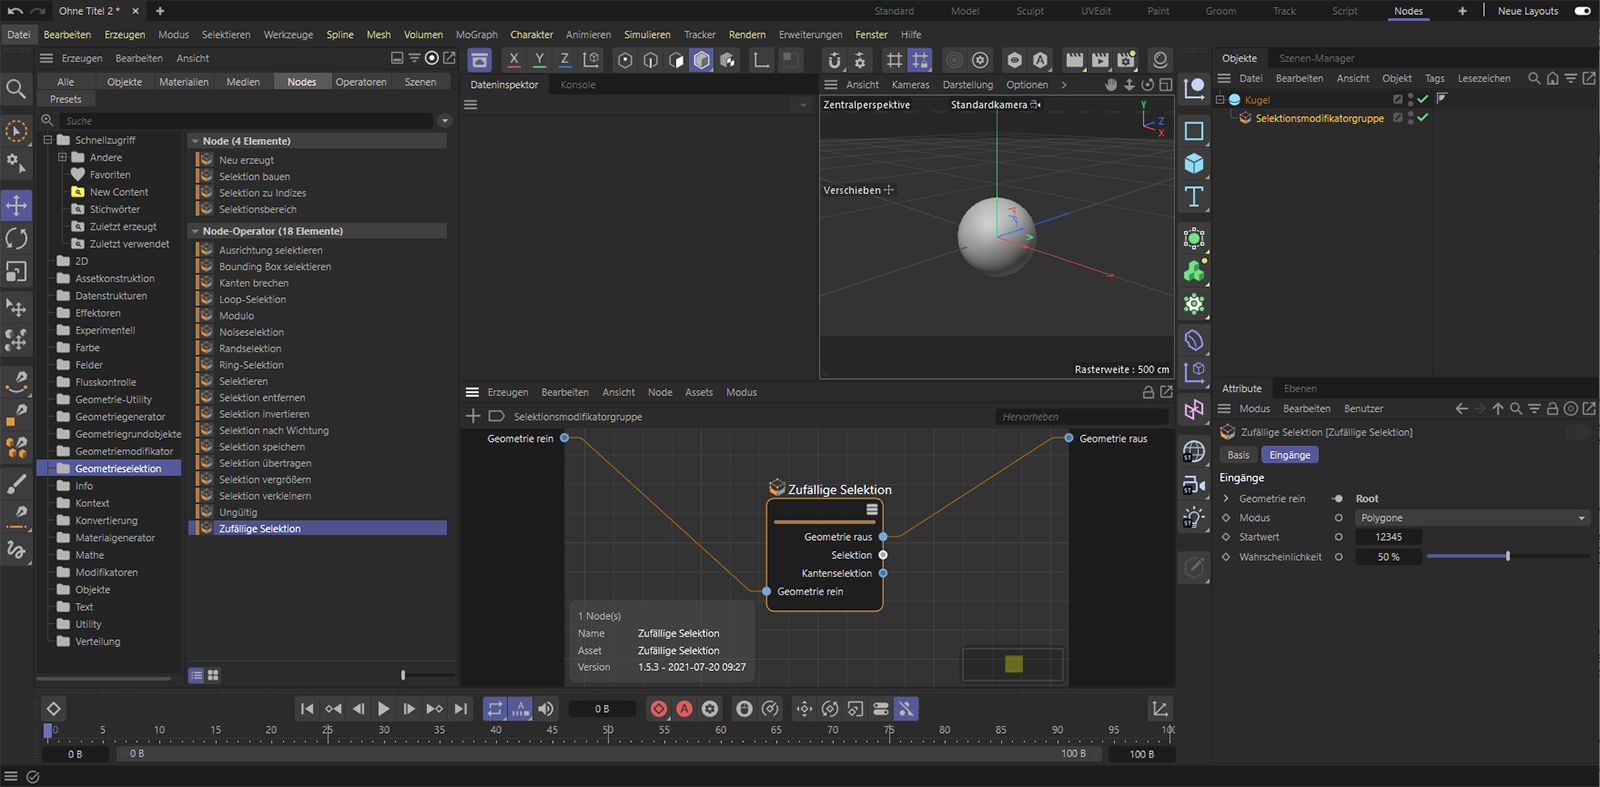Open the Modus dropdown showing Polygone
The image size is (1600, 787).
pos(1471,518)
